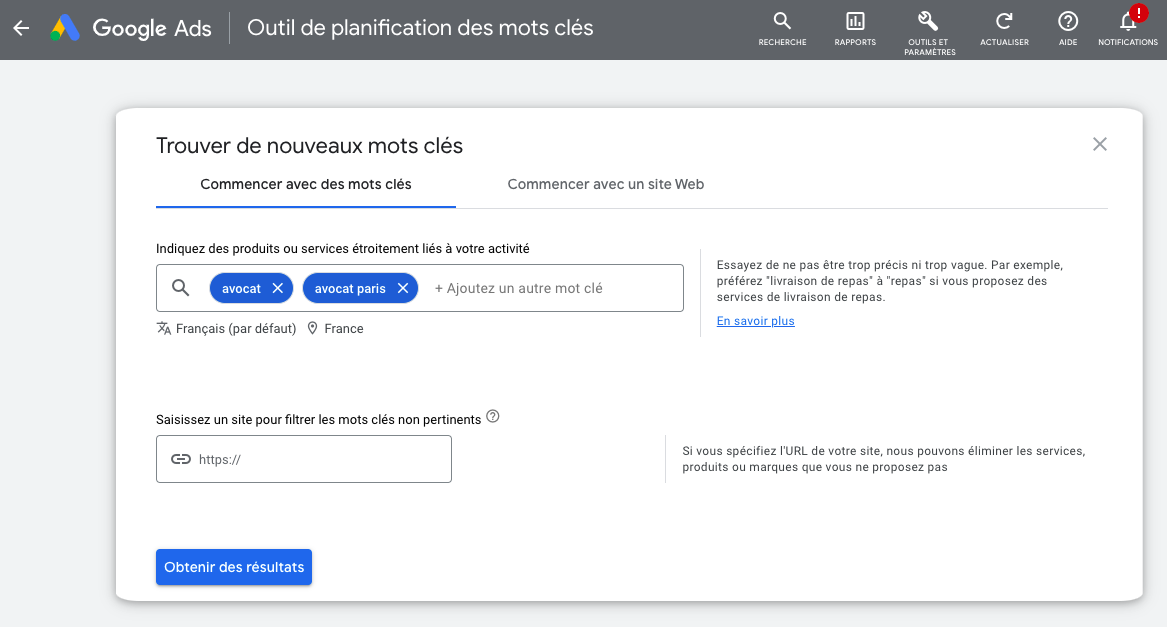Viewport: 1167px width, 627px height.
Task: Open the Rapports chart icon
Action: [x=855, y=22]
